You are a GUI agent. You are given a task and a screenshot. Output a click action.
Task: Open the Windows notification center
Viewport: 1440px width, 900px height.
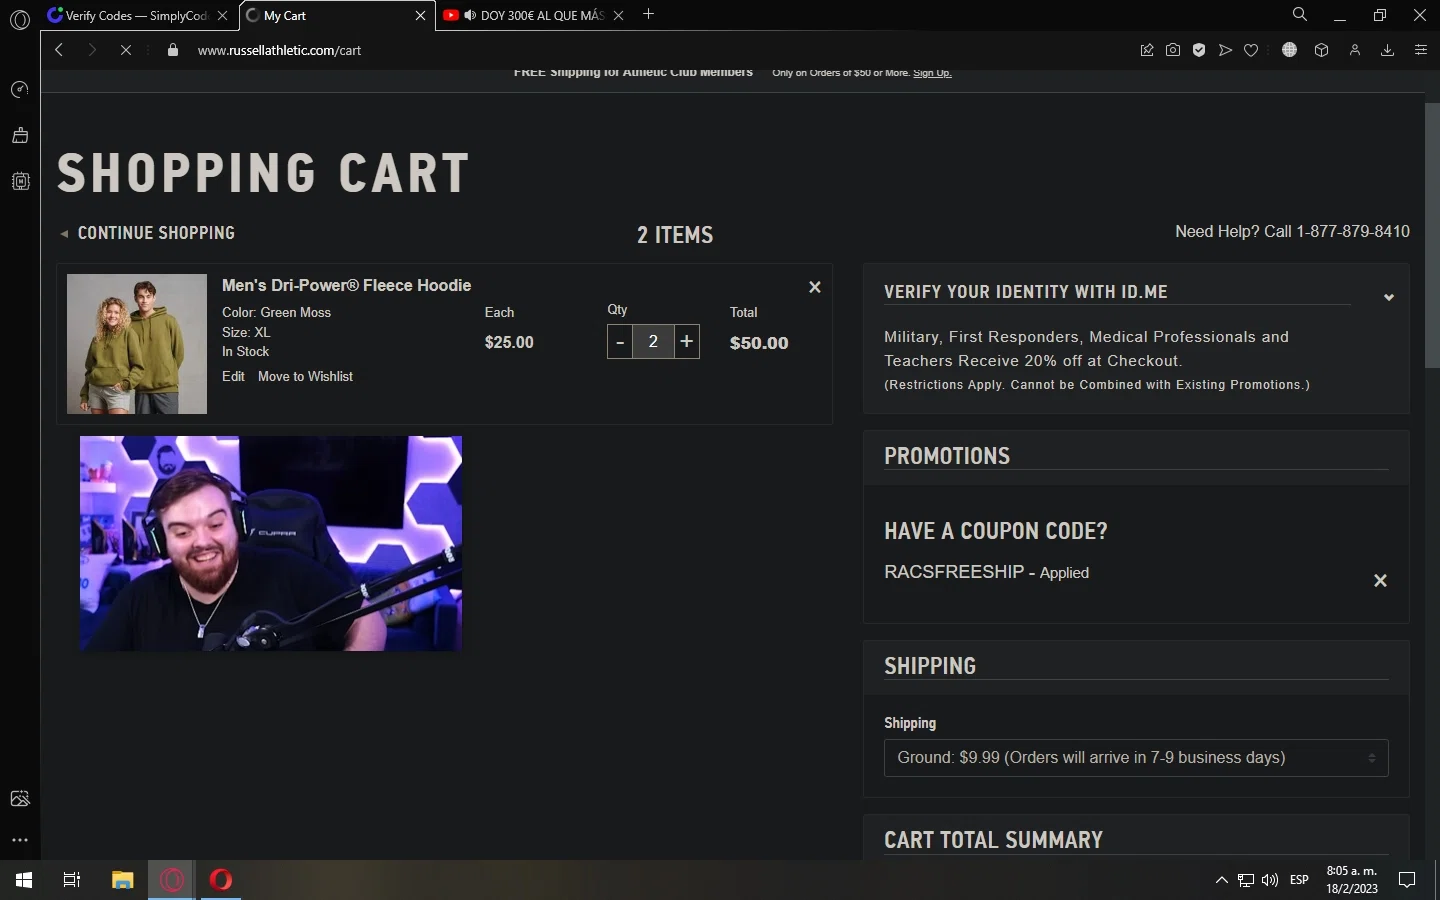pyautogui.click(x=1407, y=880)
